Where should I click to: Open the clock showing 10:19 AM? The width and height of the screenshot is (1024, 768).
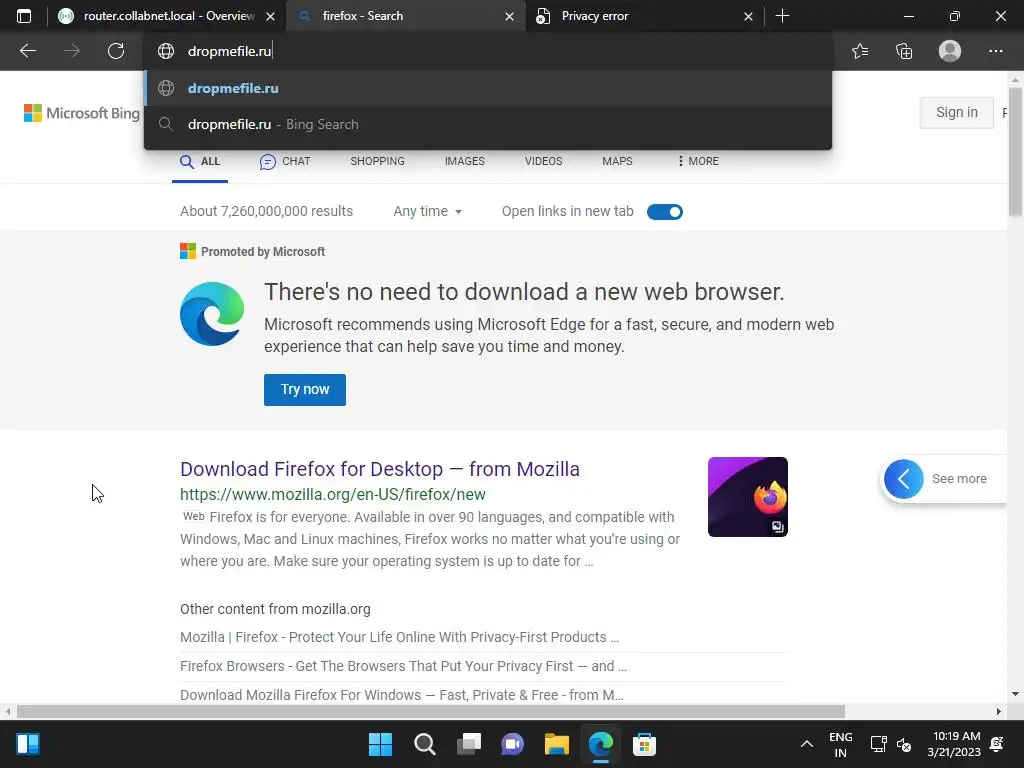click(x=954, y=744)
